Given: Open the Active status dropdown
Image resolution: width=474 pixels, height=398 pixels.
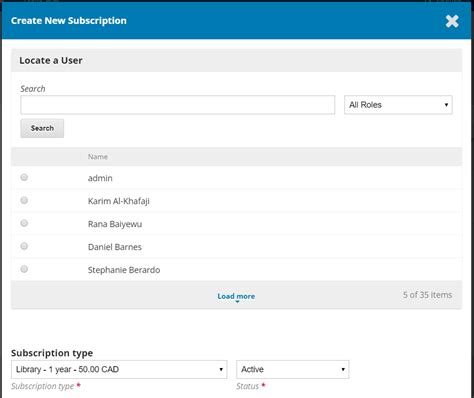Looking at the screenshot, I should click(x=293, y=369).
